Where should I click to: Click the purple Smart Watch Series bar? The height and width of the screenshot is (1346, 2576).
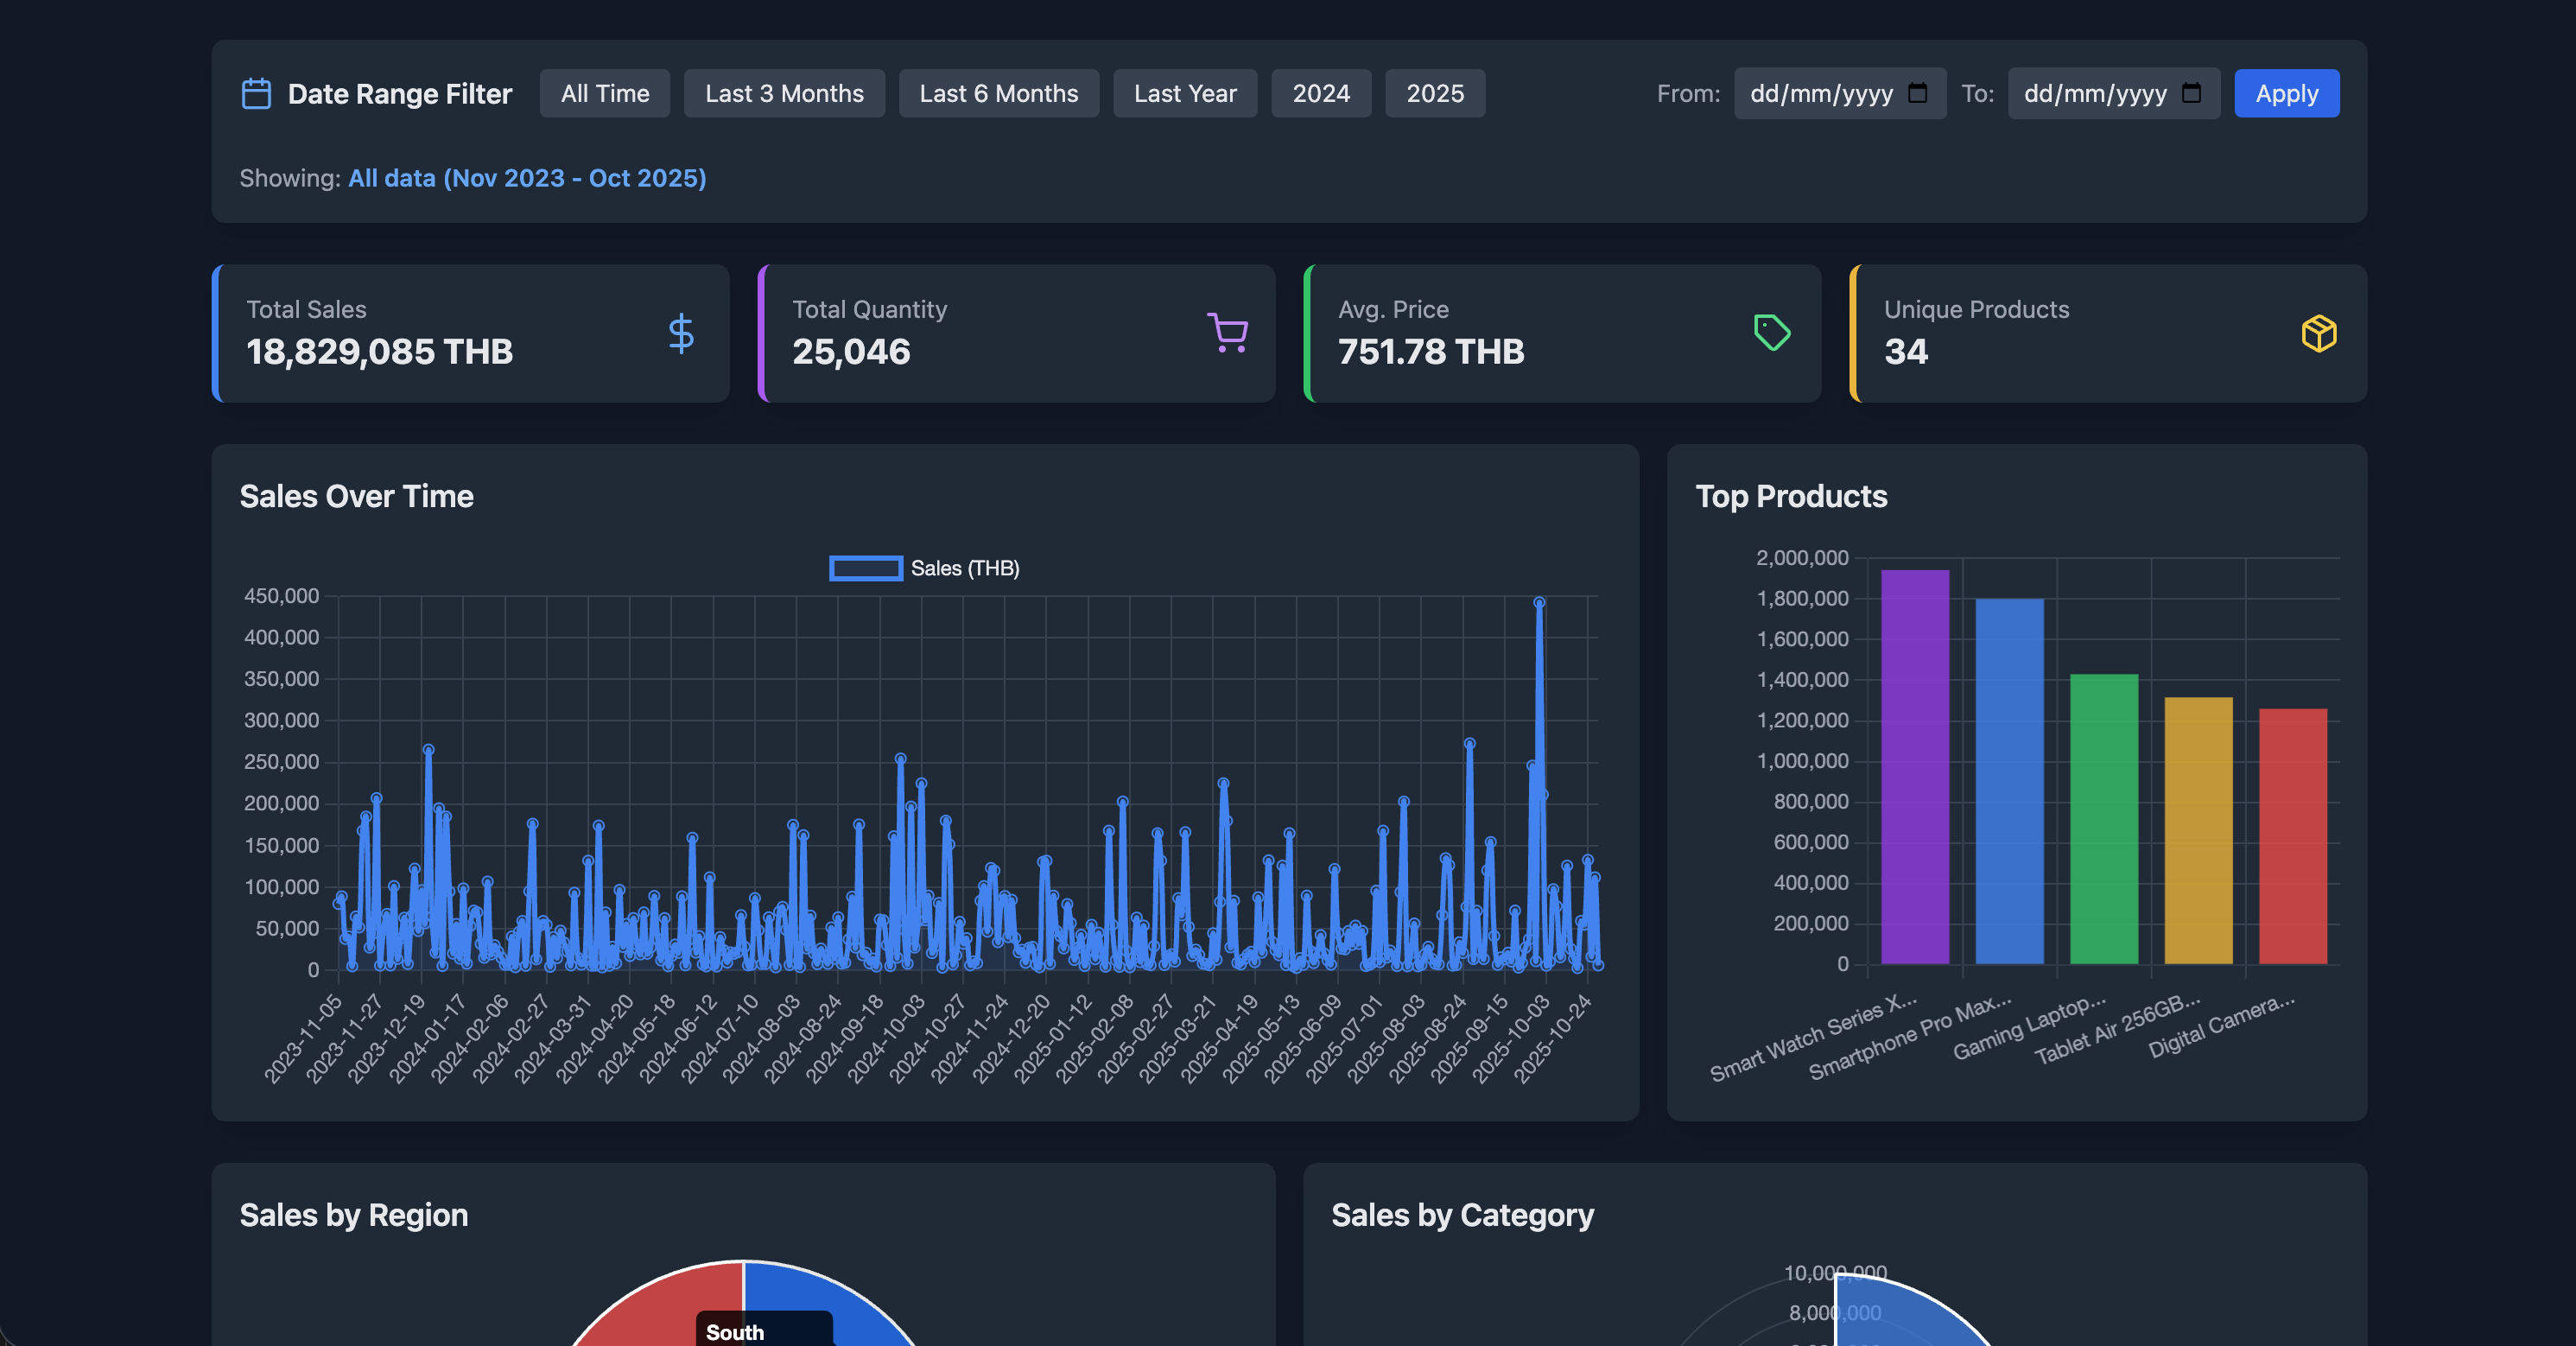click(1915, 770)
